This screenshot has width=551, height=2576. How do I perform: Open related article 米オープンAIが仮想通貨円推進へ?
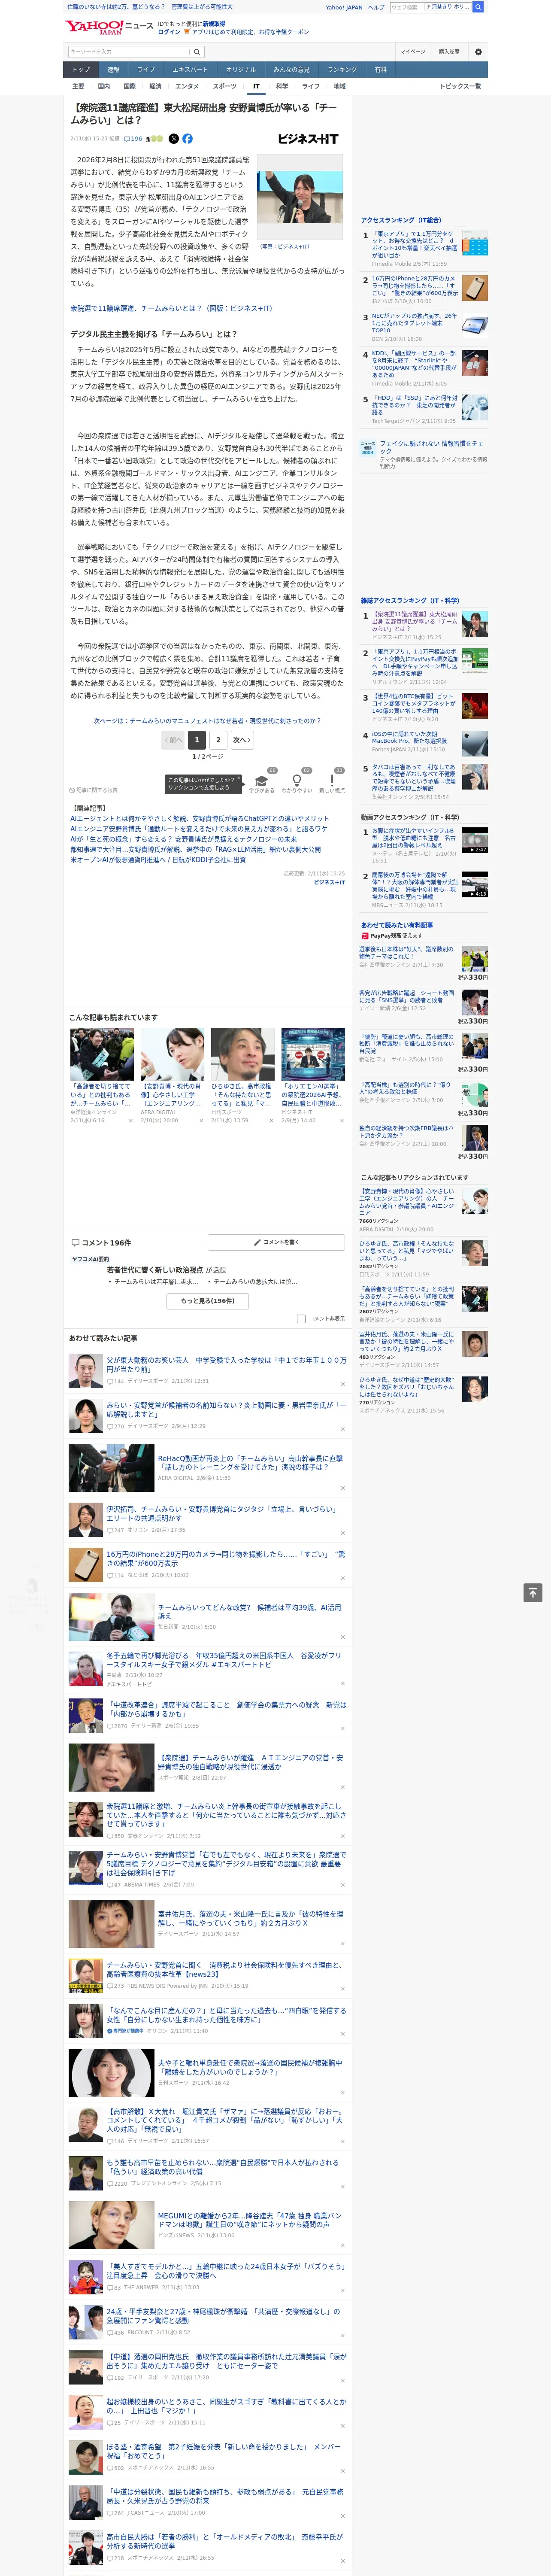click(x=157, y=860)
